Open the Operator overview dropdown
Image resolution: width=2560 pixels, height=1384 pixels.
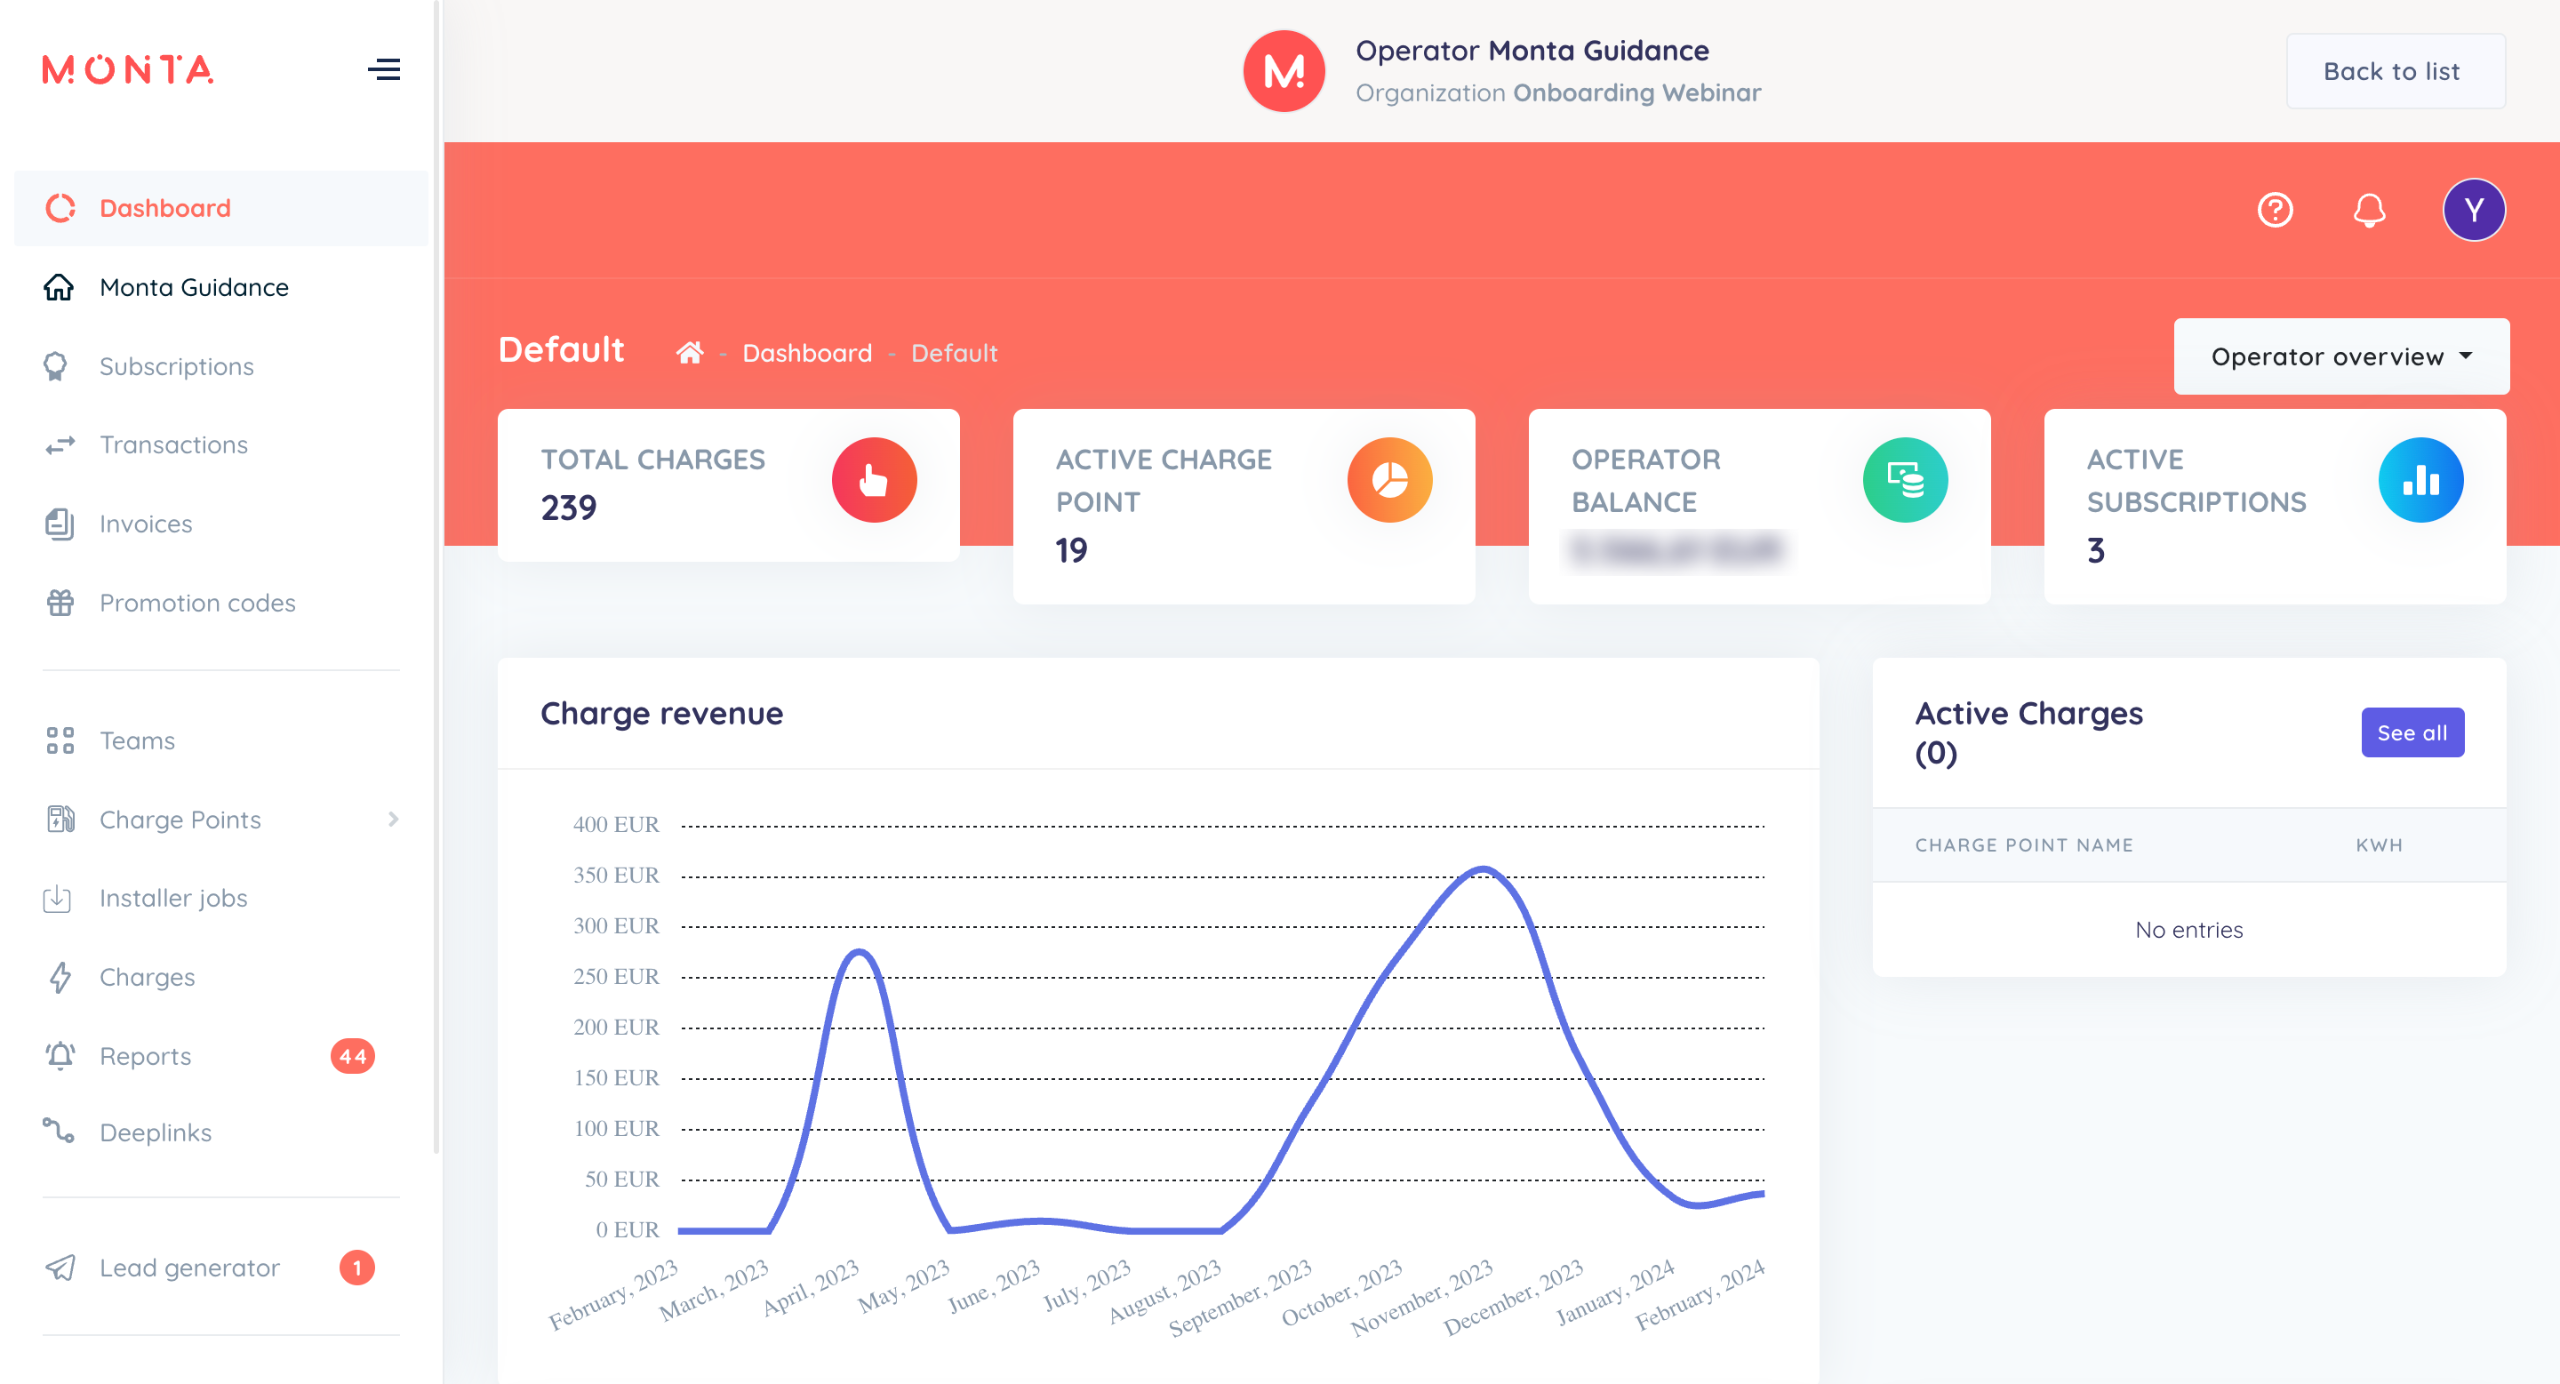(2340, 357)
